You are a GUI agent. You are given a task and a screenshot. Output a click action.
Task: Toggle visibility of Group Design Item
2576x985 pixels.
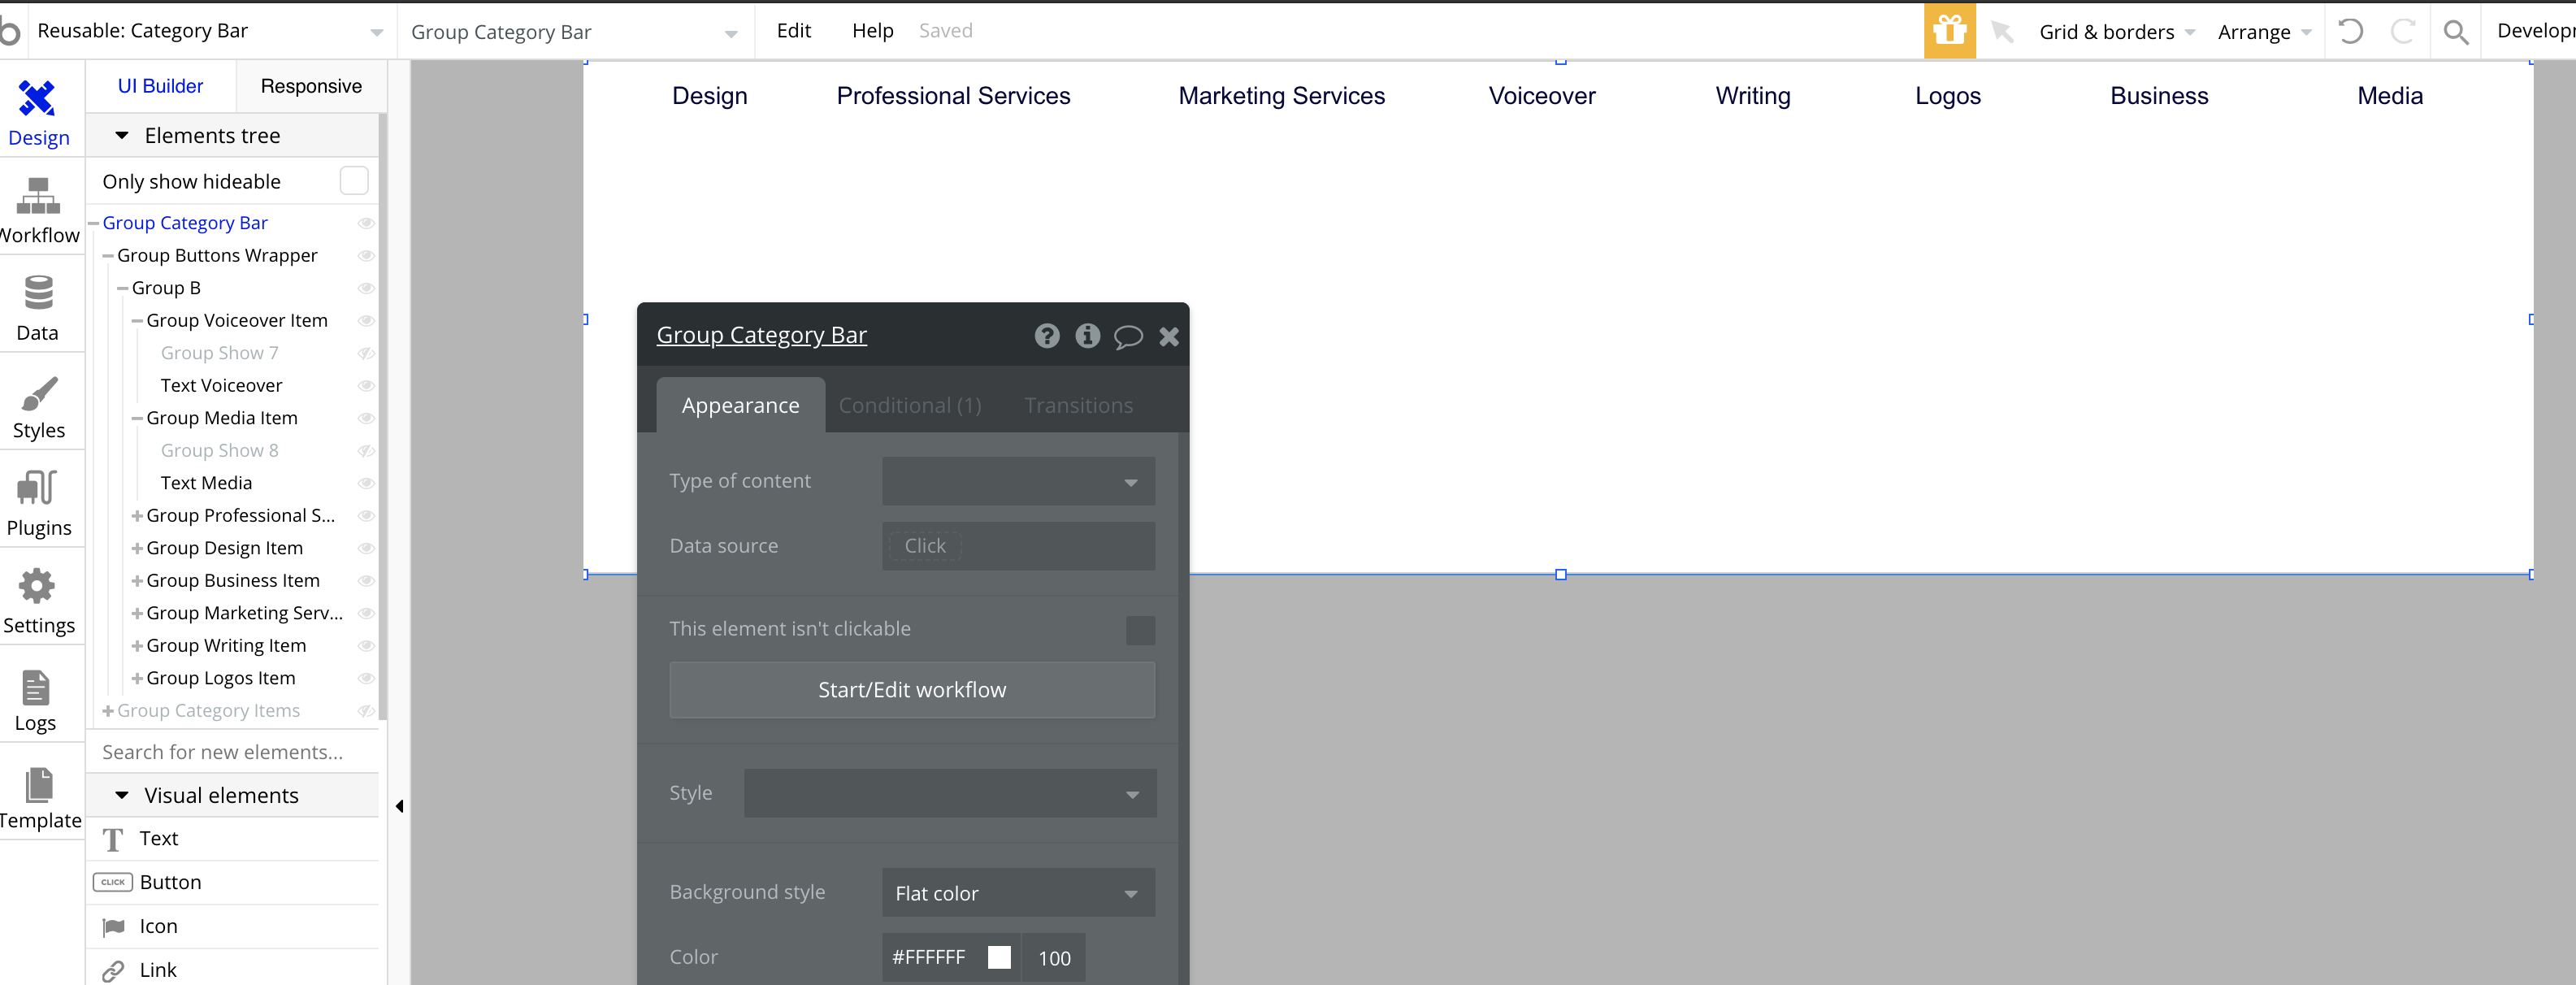click(x=366, y=548)
